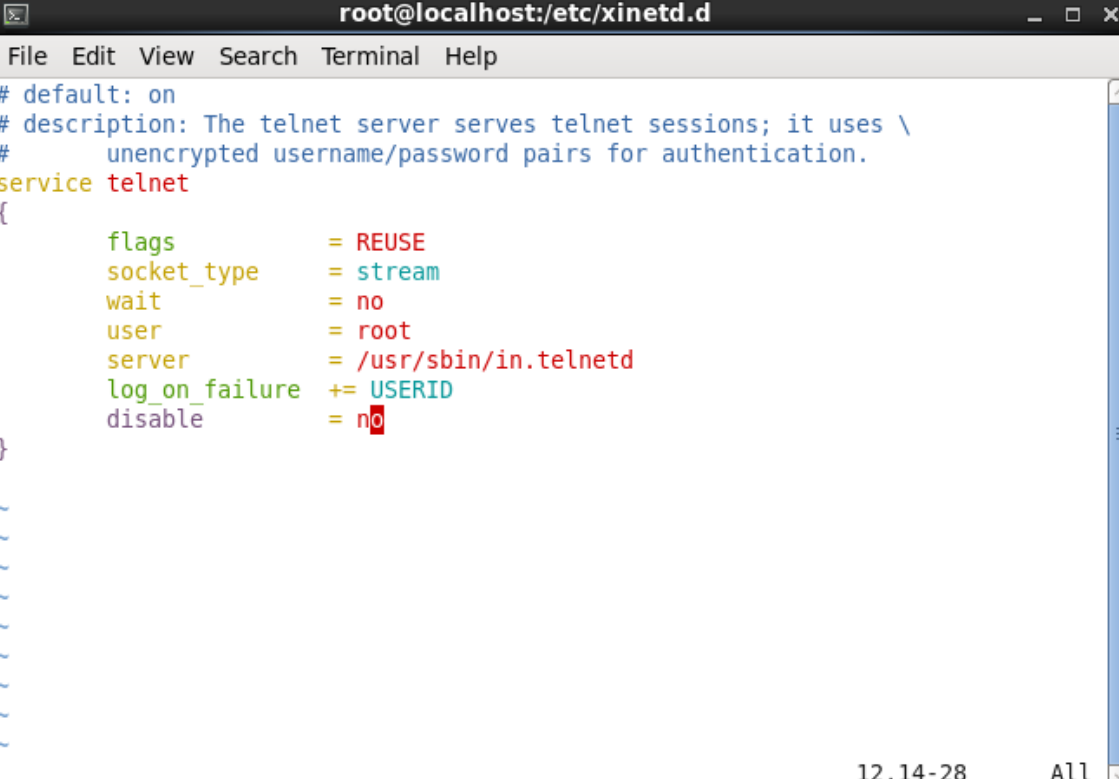Open the Edit menu
This screenshot has width=1119, height=779.
[93, 56]
